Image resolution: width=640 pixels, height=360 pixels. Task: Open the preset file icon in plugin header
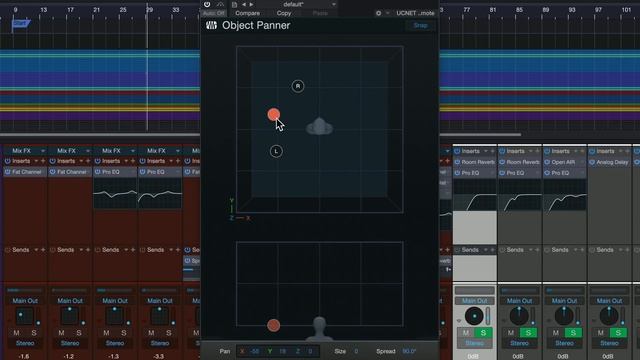tap(234, 4)
